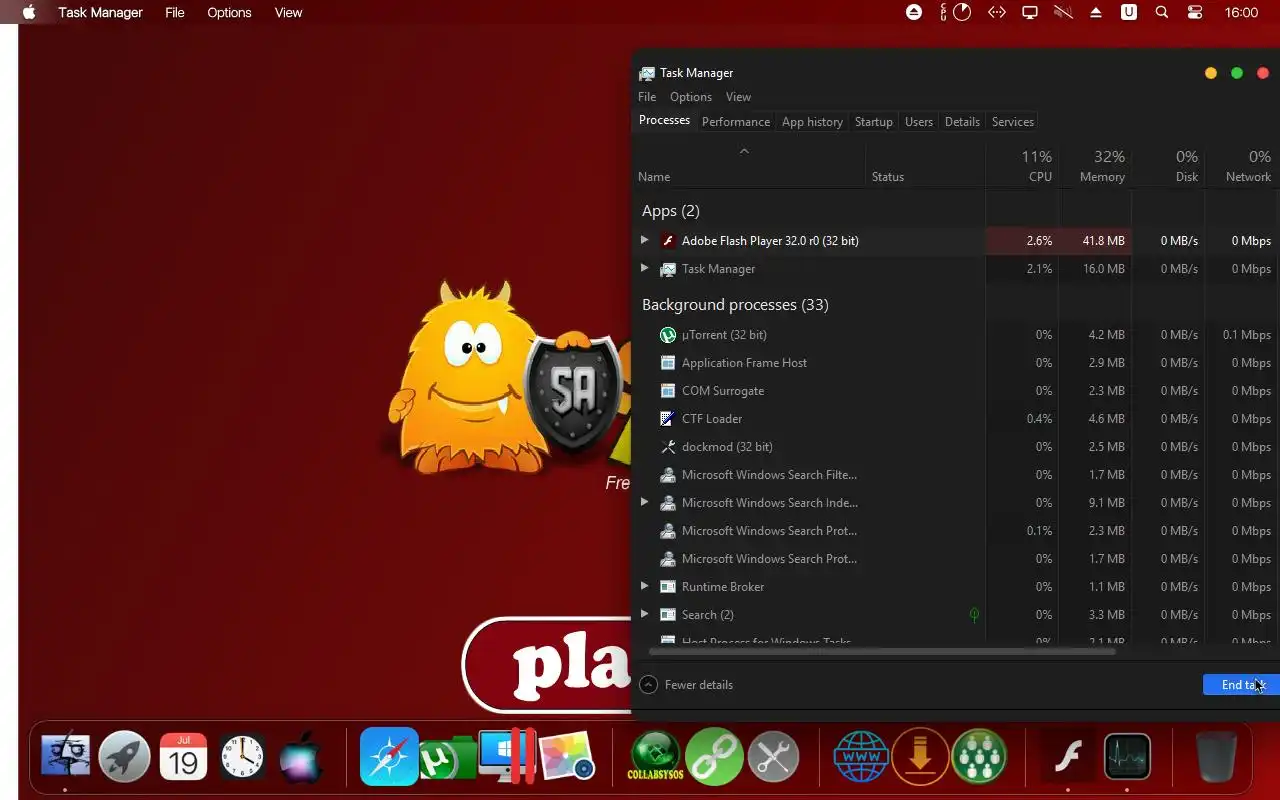This screenshot has width=1280, height=800.
Task: Click the angle brackets network icon in menu bar
Action: pos(996,12)
